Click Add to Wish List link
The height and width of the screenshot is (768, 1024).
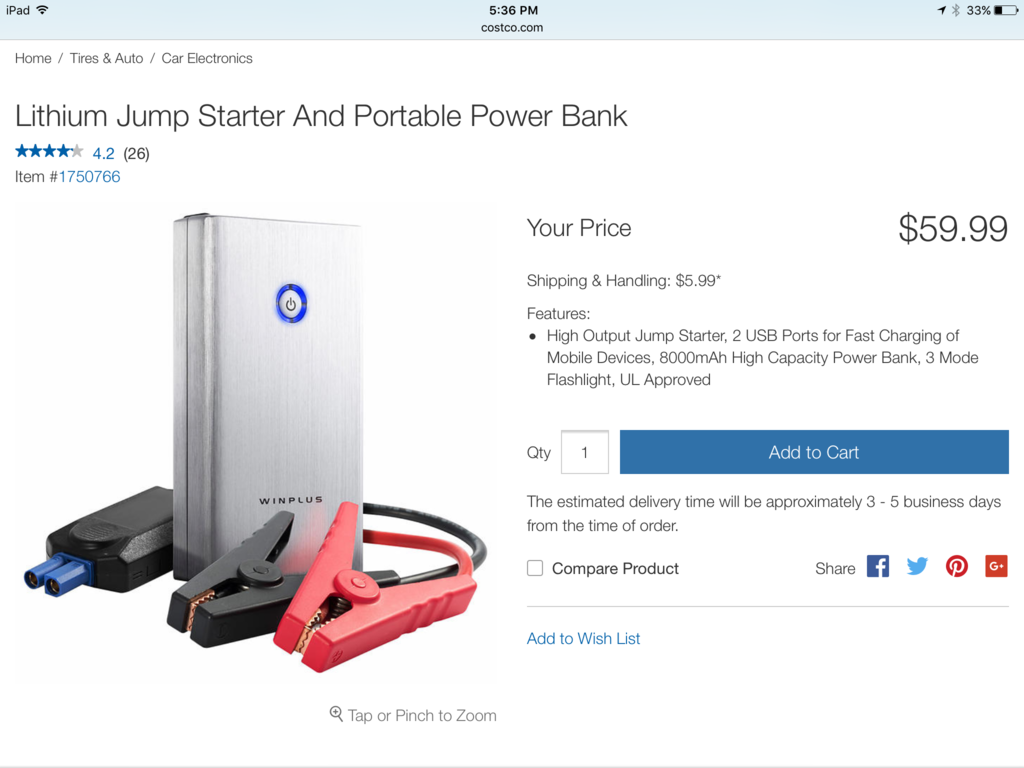pos(583,638)
